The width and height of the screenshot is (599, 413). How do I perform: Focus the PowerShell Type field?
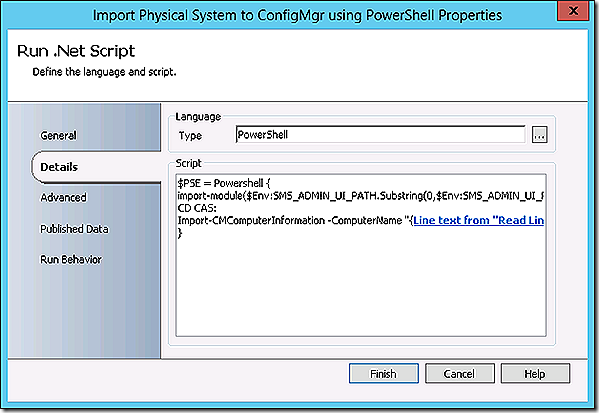click(x=380, y=134)
